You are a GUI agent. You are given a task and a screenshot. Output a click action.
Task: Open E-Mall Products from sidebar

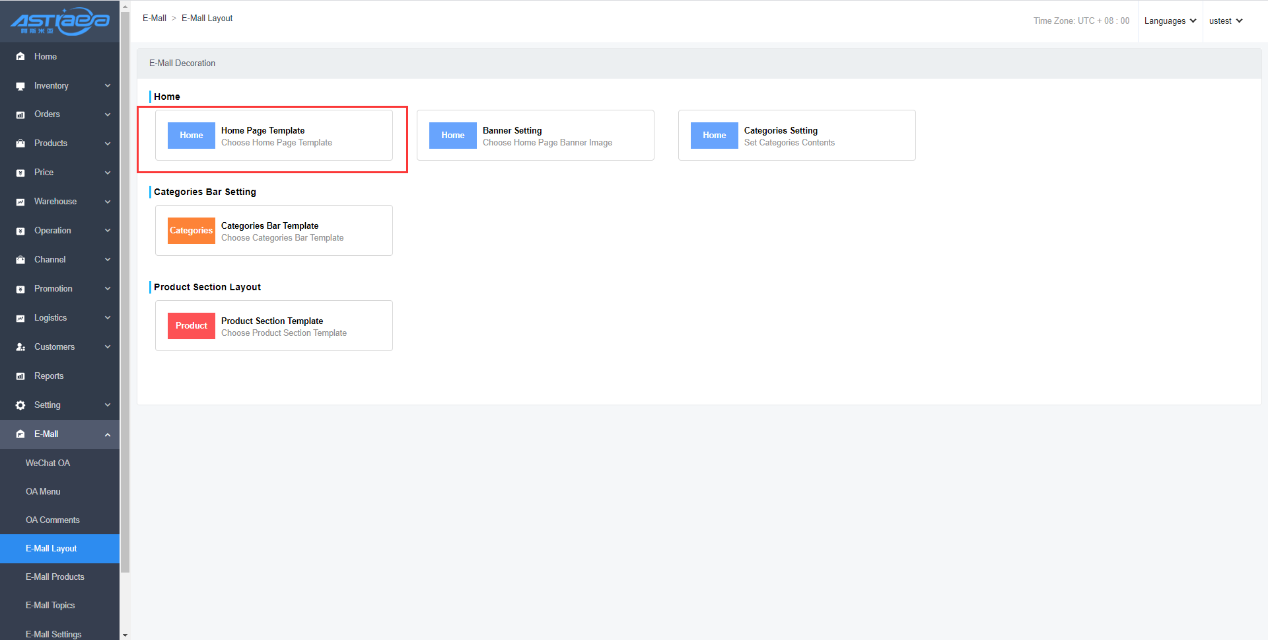click(x=55, y=577)
